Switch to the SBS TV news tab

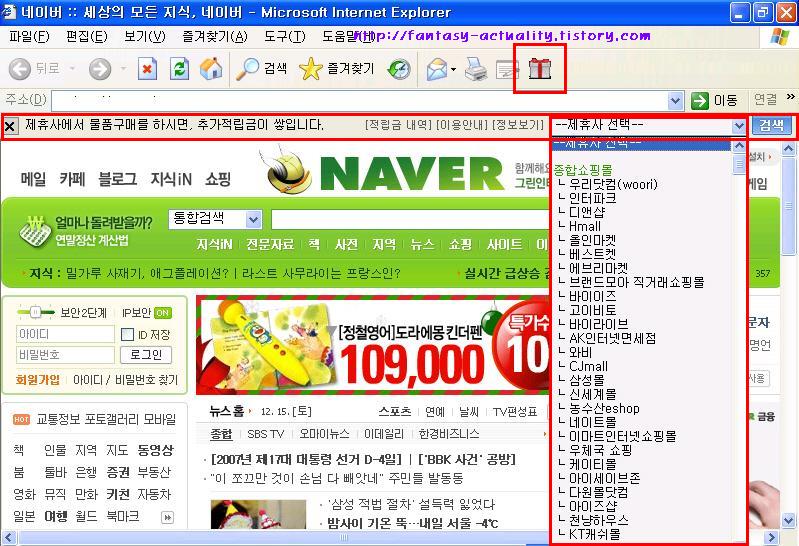click(265, 434)
